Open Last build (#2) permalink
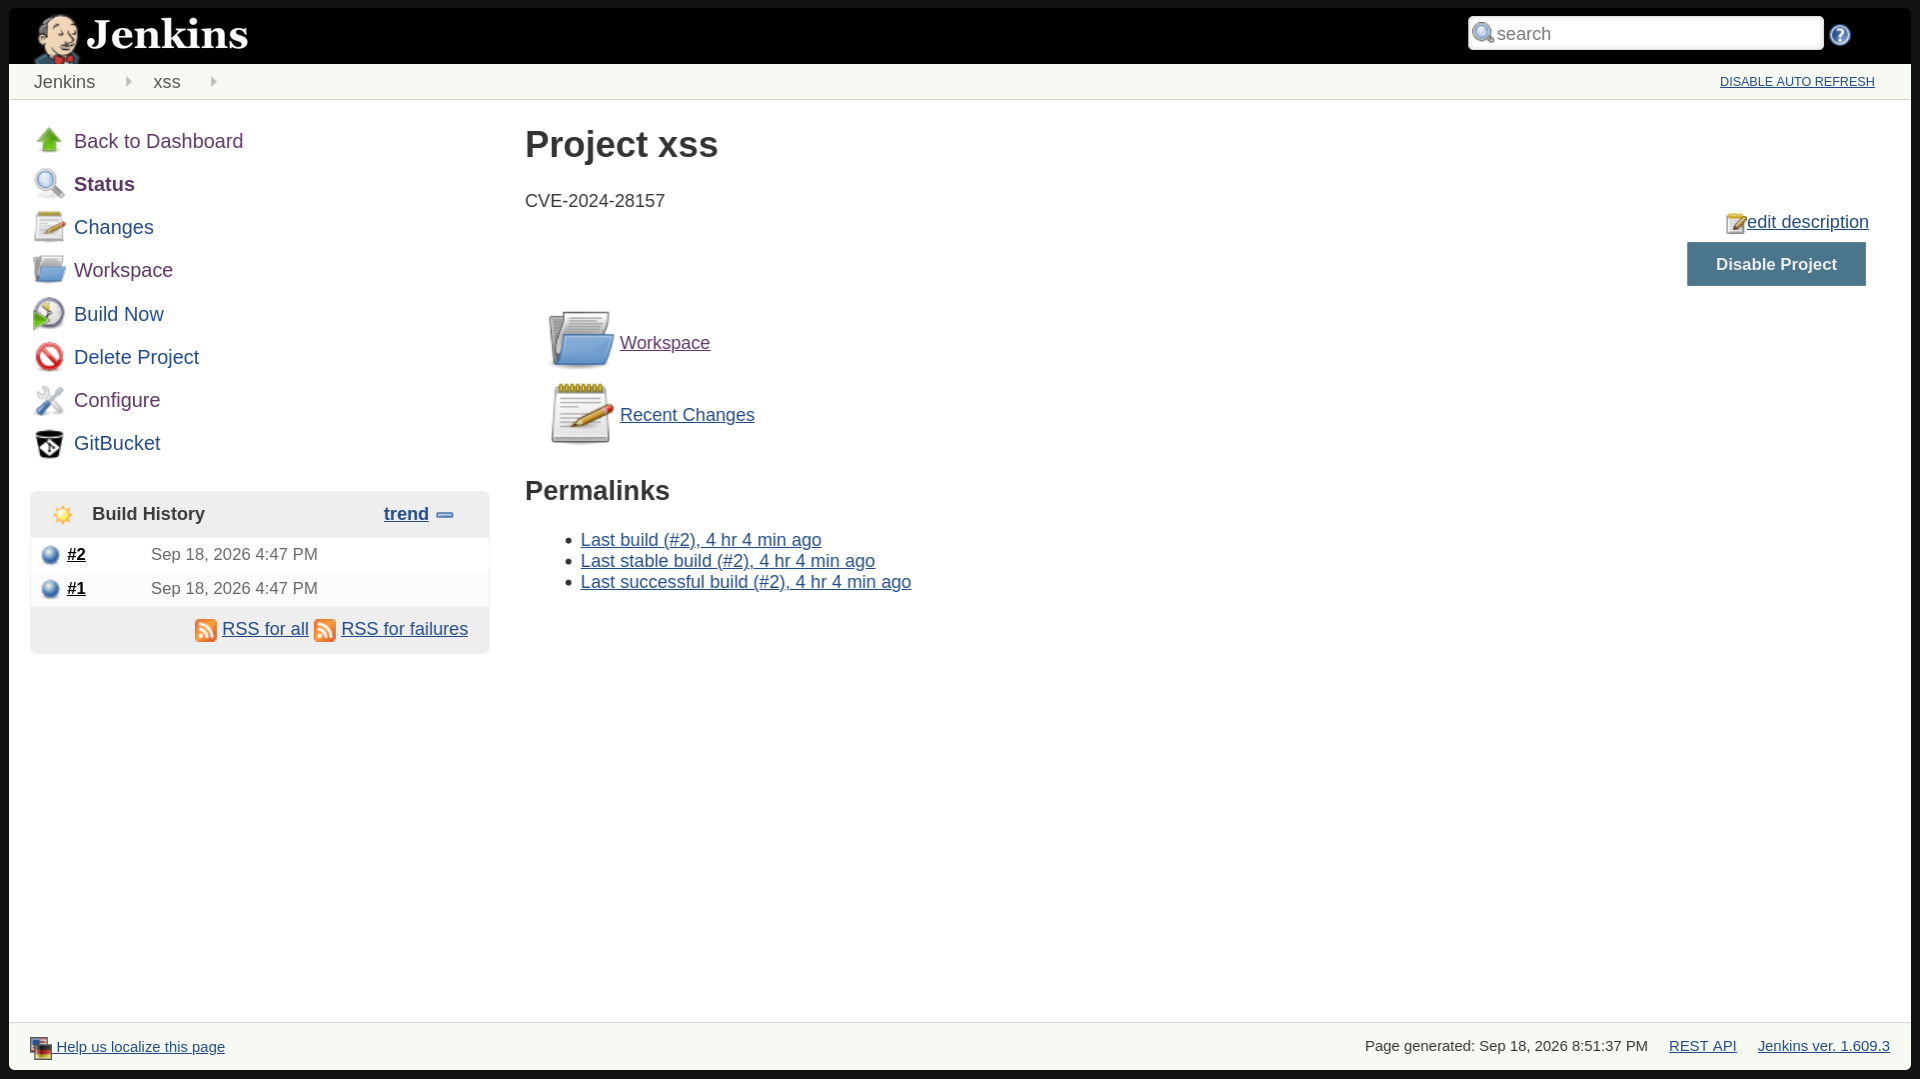 click(x=701, y=540)
